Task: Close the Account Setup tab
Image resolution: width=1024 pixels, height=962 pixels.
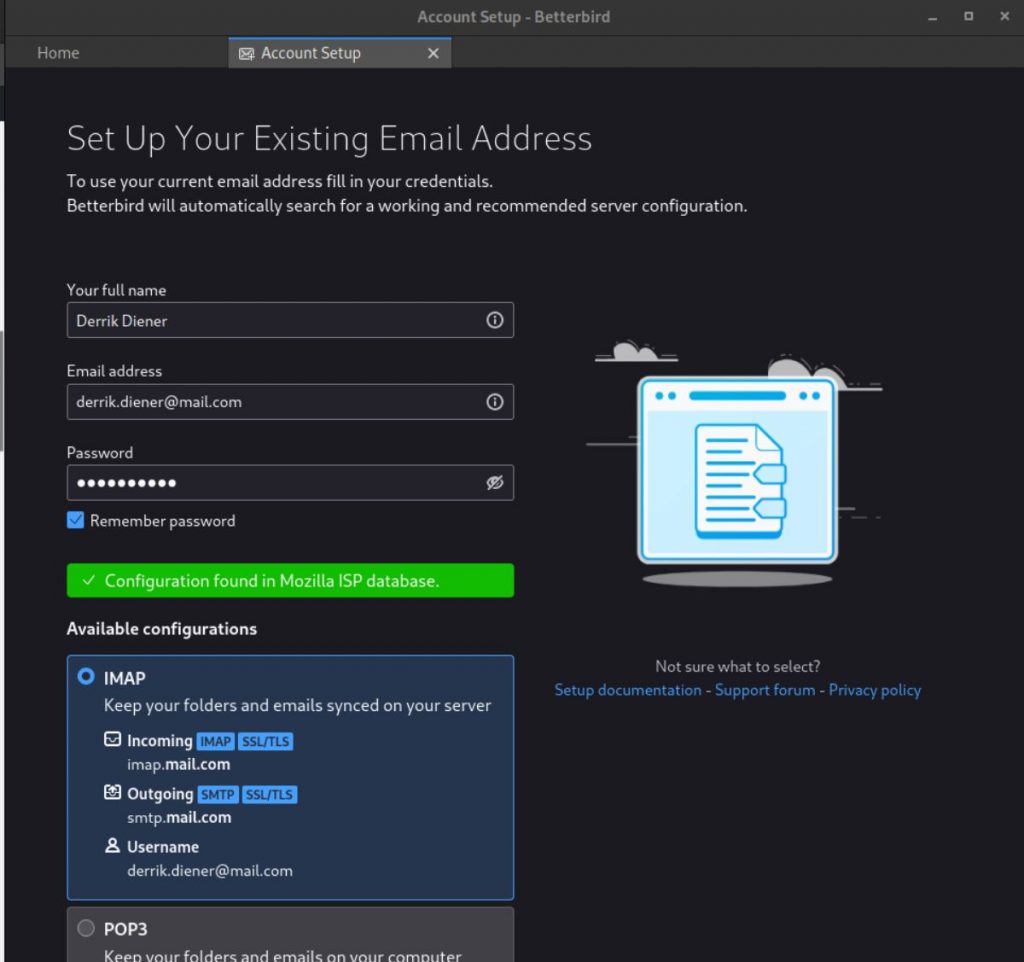Action: coord(433,53)
